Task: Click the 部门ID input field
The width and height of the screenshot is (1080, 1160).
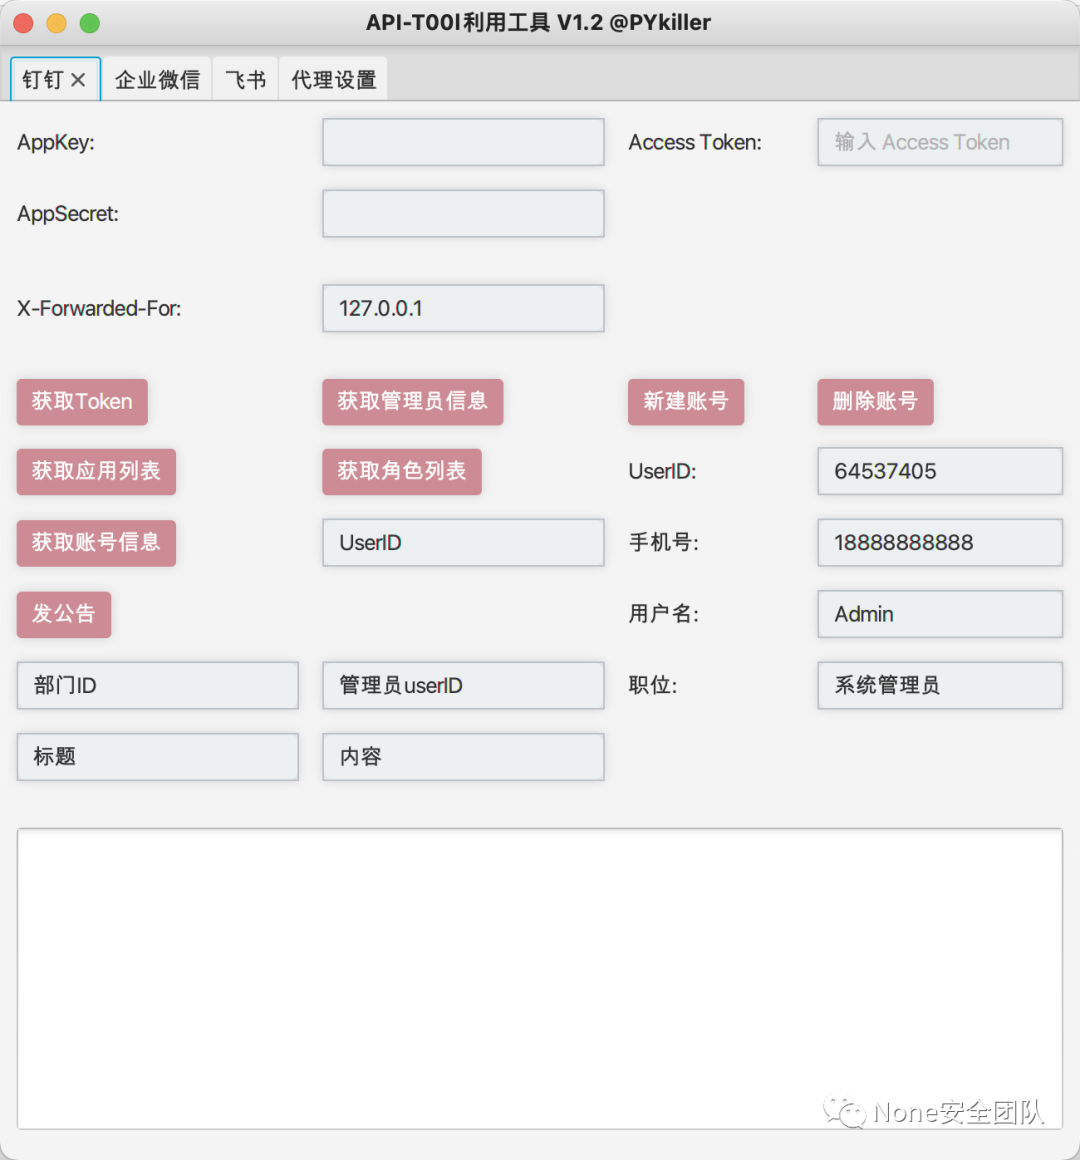Action: pyautogui.click(x=158, y=686)
